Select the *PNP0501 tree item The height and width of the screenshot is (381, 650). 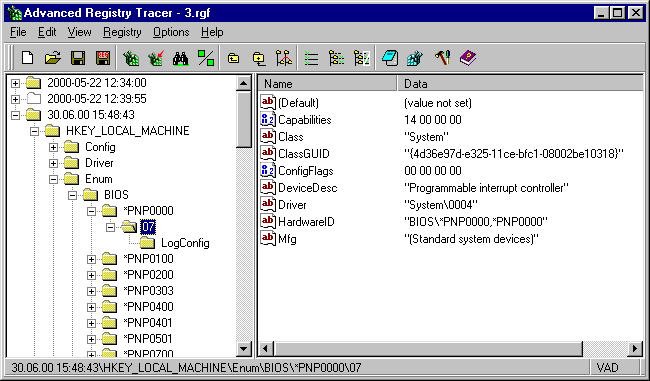point(148,339)
